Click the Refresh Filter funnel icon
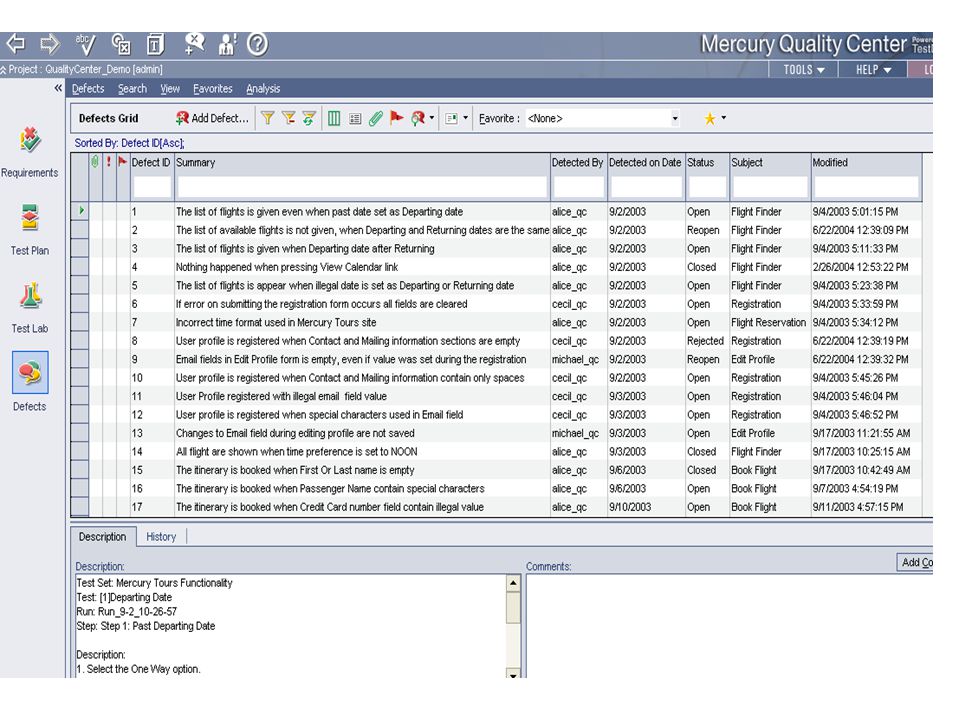This screenshot has height=720, width=960. [x=309, y=118]
